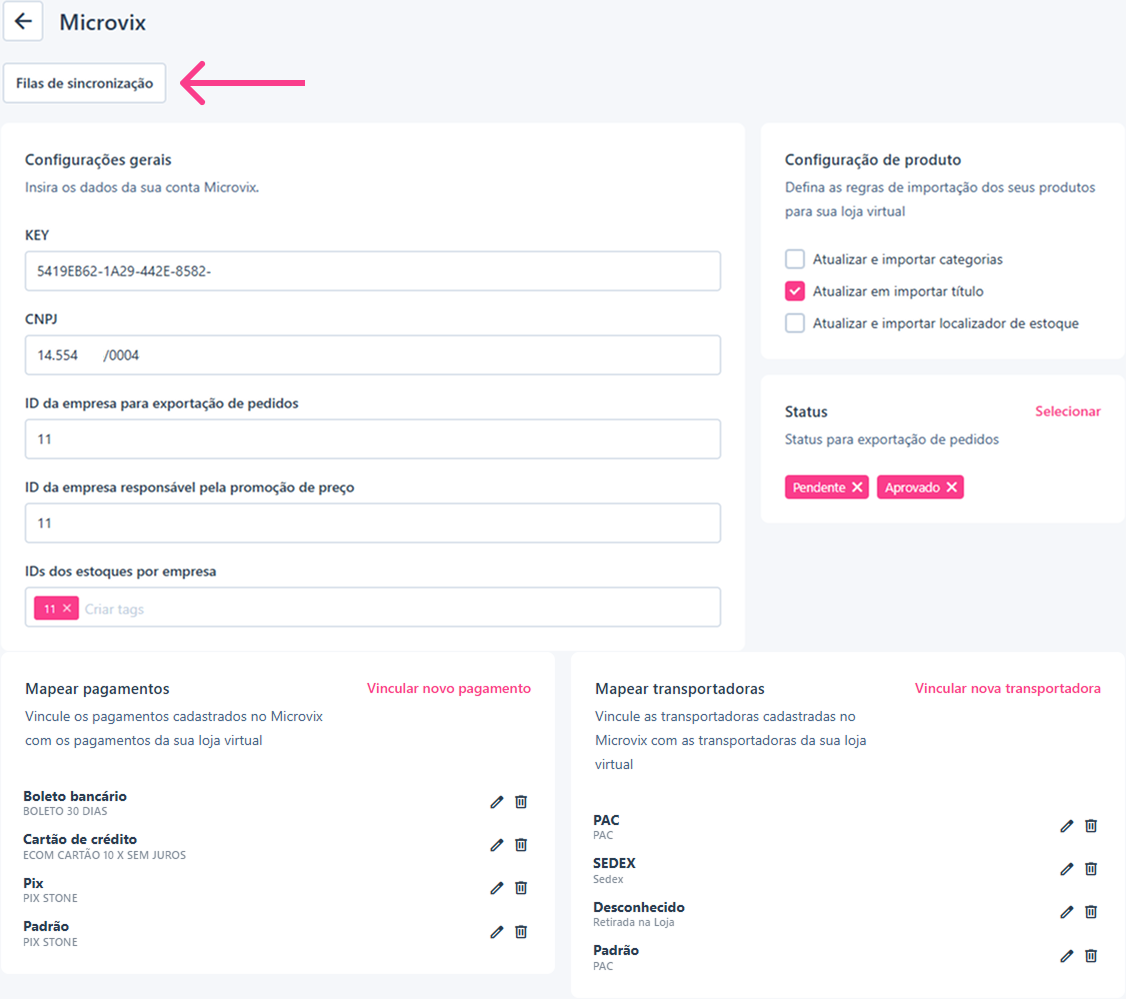Click the Microvix page title
Image resolution: width=1126 pixels, height=999 pixels.
(103, 22)
